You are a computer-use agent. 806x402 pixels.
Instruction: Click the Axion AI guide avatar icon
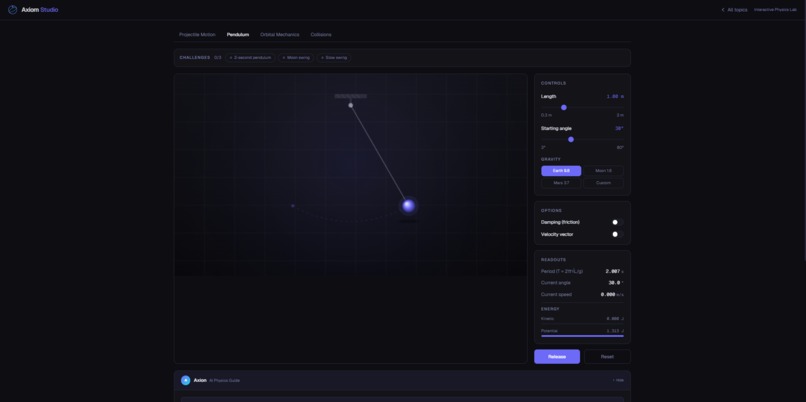pyautogui.click(x=186, y=380)
